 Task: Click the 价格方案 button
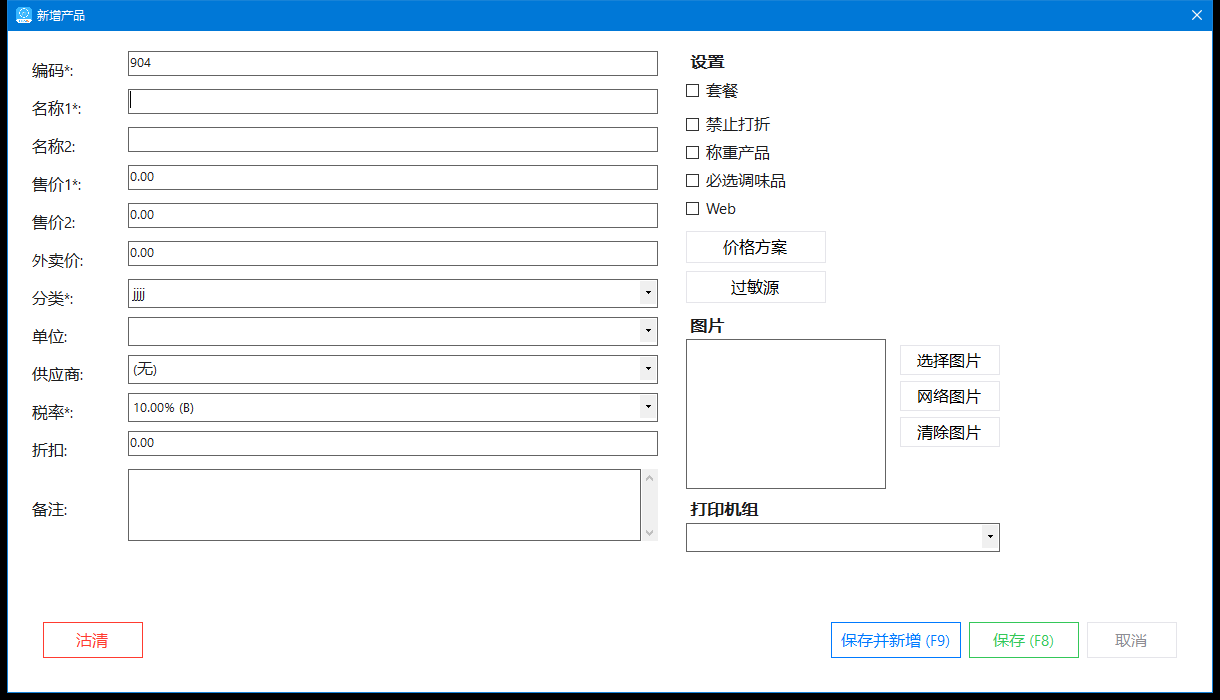756,247
